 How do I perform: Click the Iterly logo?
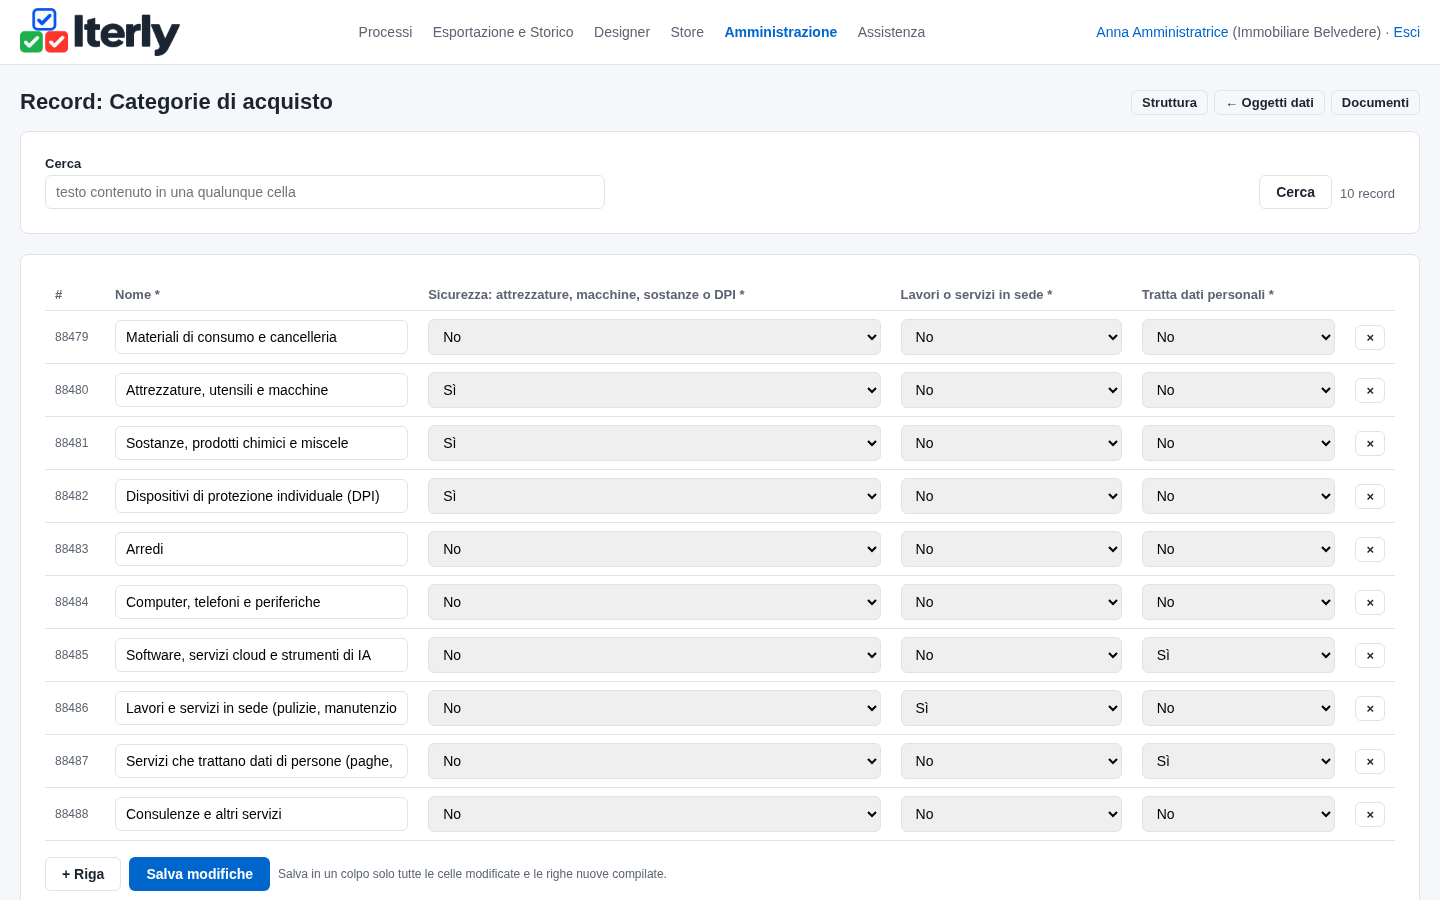point(100,32)
